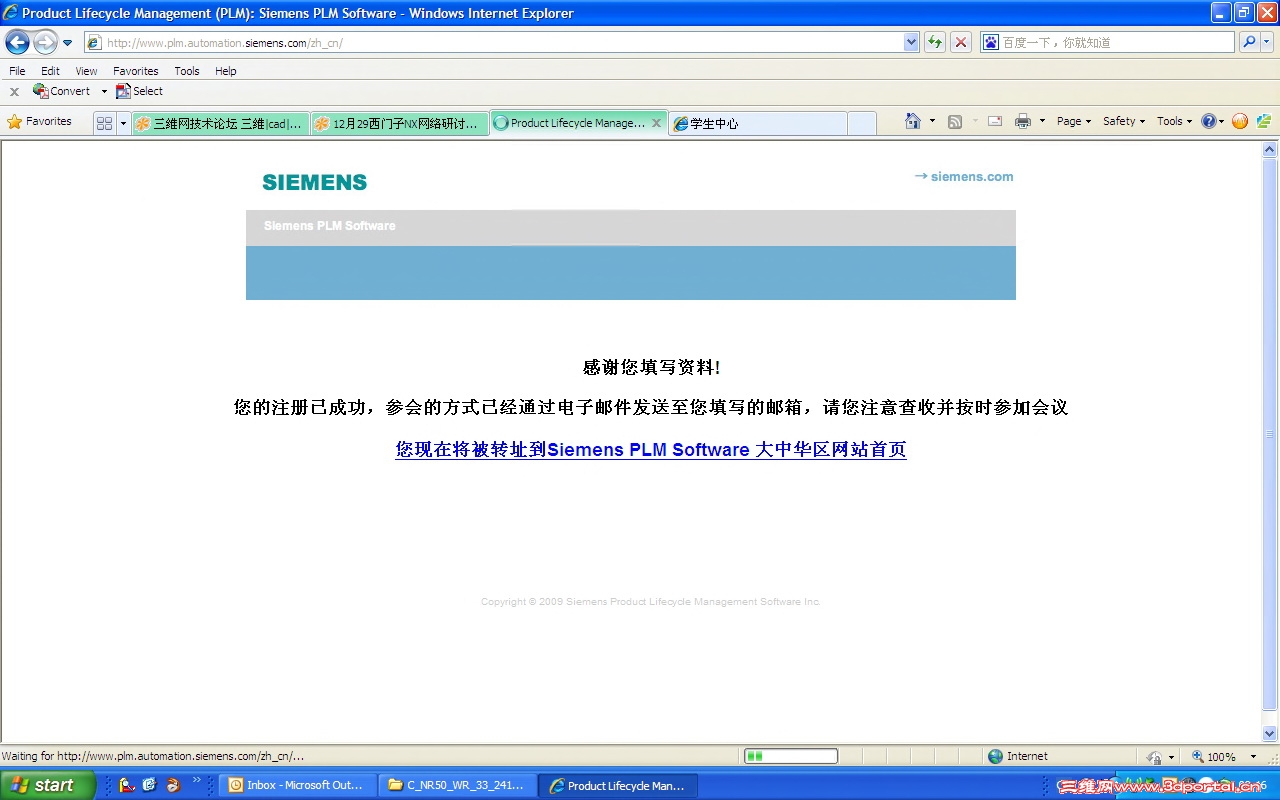
Task: Click the RSS feeds icon
Action: [x=955, y=121]
